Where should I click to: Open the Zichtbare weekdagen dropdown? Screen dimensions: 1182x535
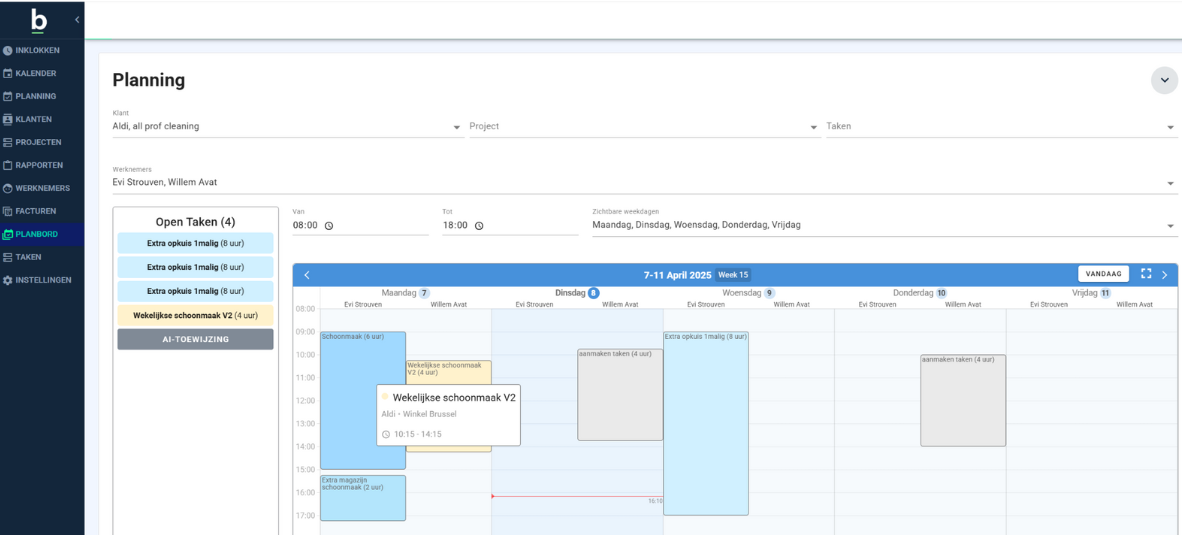point(1171,226)
